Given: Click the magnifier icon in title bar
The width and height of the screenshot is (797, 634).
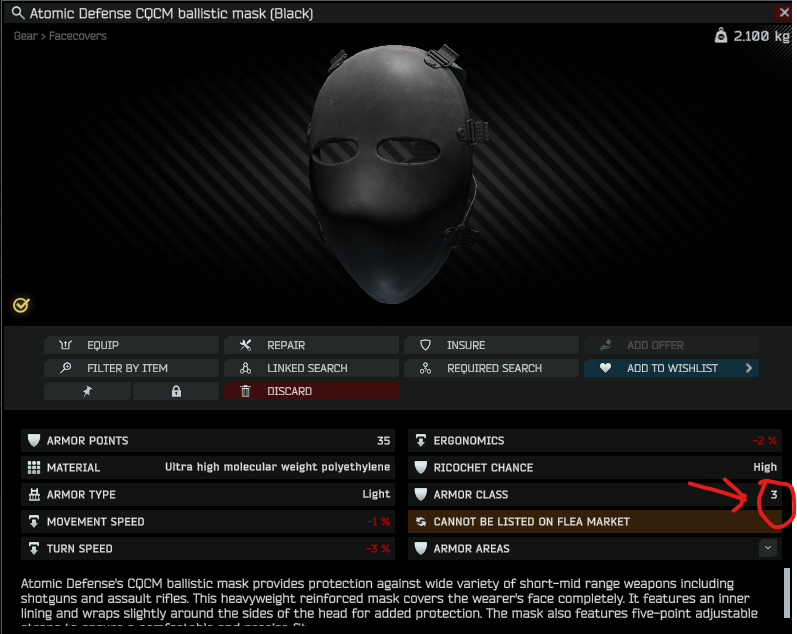Looking at the screenshot, I should click(18, 13).
